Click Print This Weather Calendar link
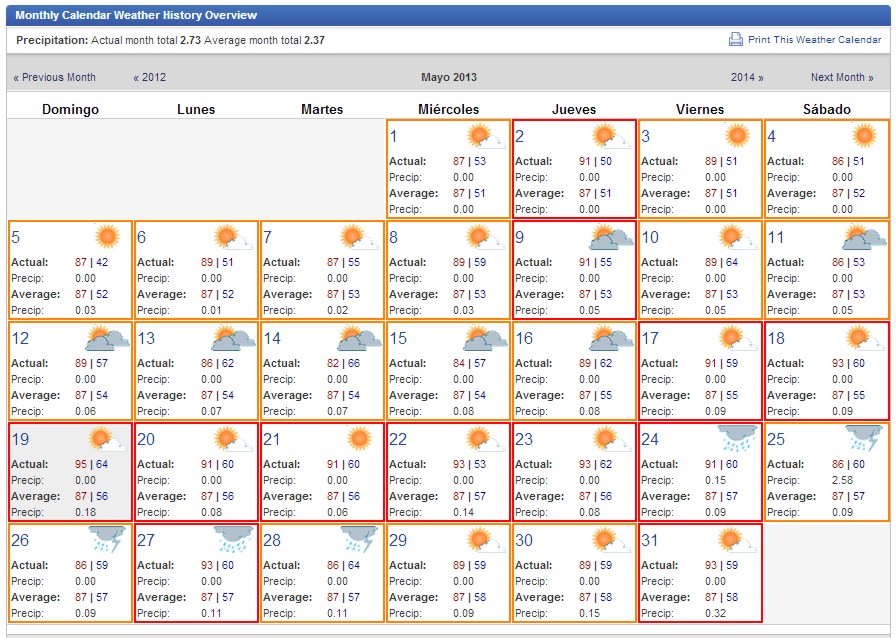896x638 pixels. click(814, 39)
